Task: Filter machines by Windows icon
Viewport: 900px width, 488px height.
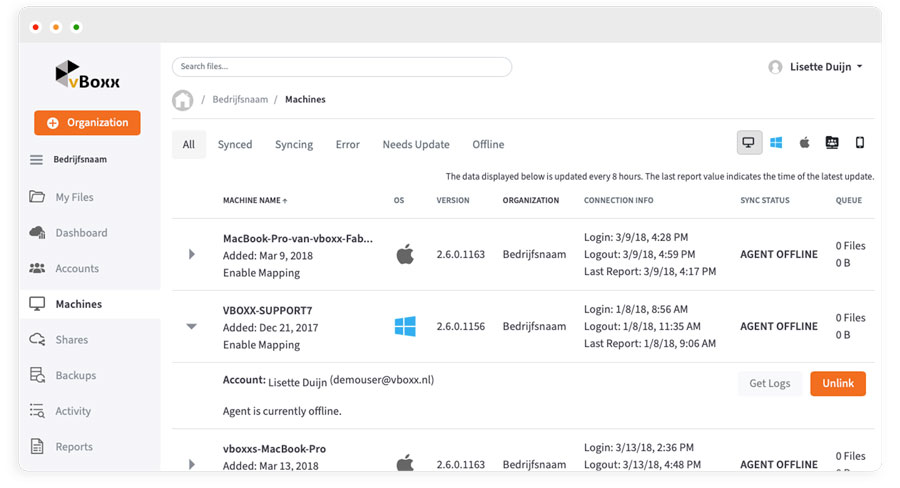Action: [x=776, y=143]
